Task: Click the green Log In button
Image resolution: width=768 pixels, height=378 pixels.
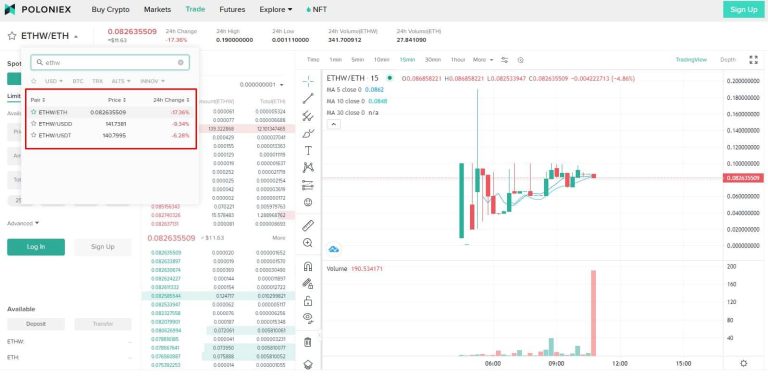Action: (36, 247)
